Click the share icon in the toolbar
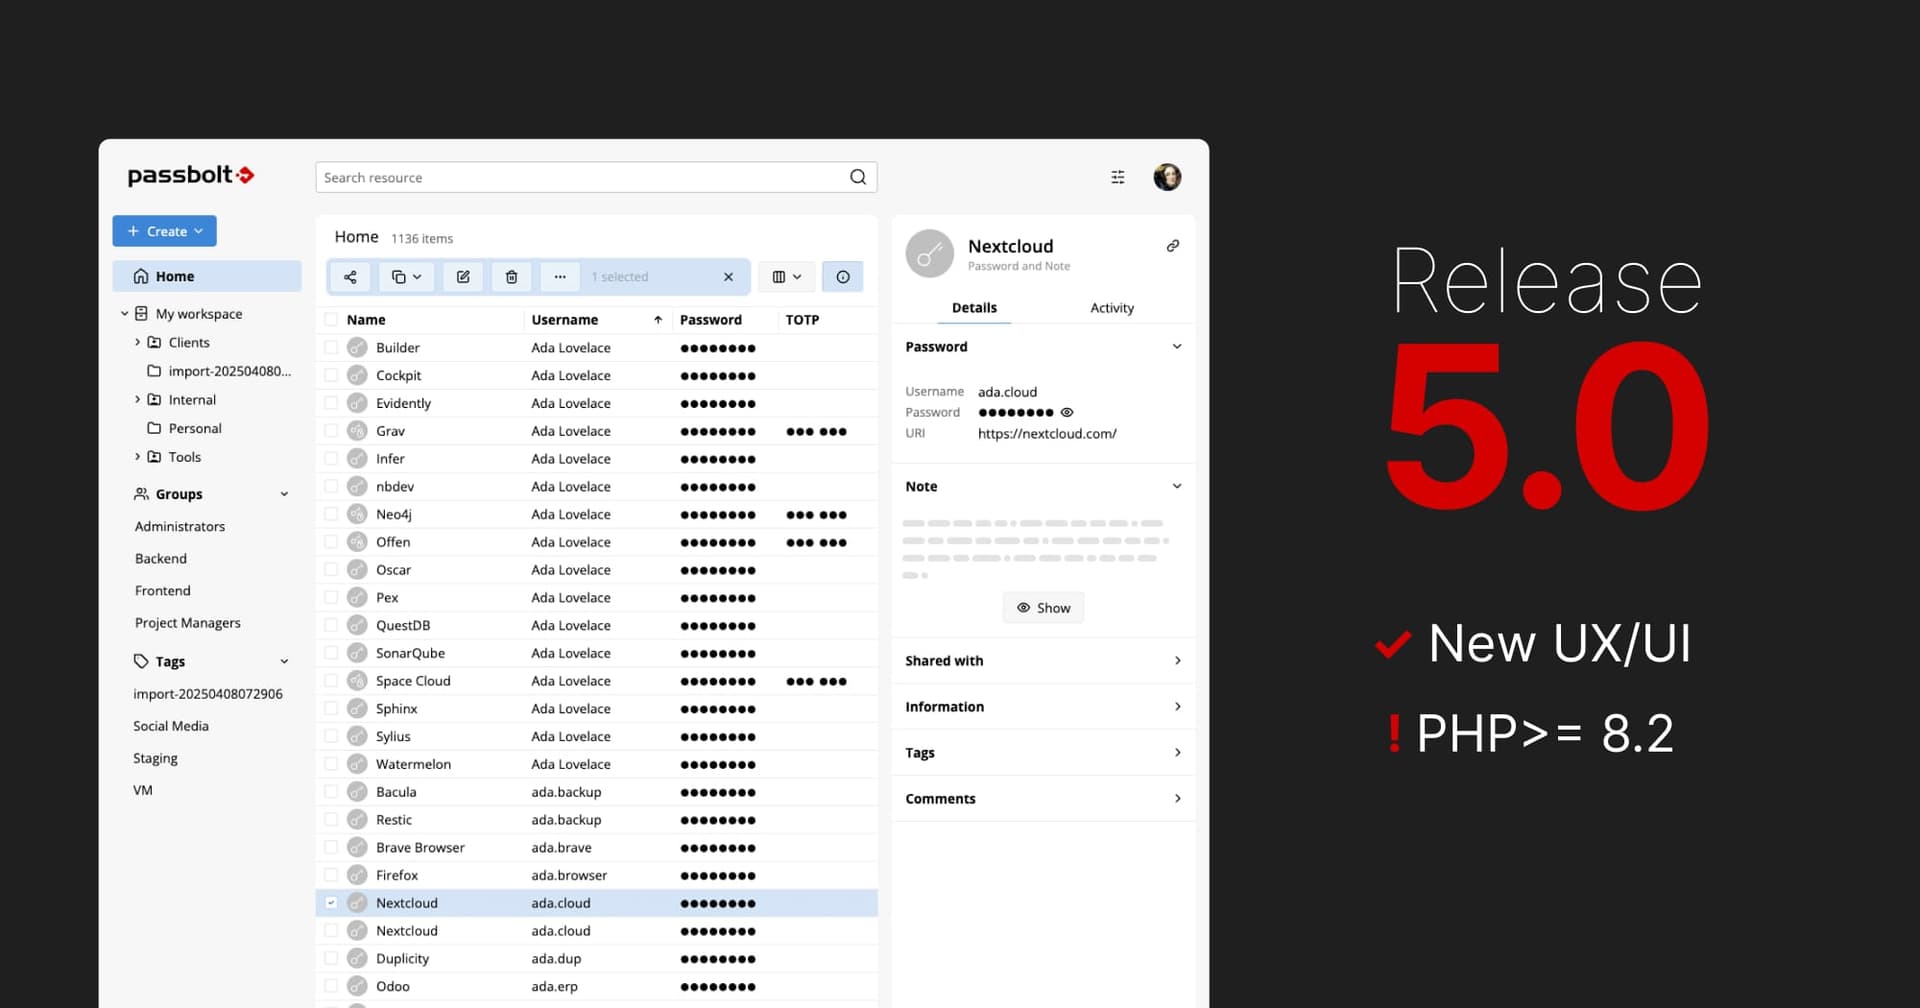This screenshot has height=1008, width=1920. pos(350,277)
